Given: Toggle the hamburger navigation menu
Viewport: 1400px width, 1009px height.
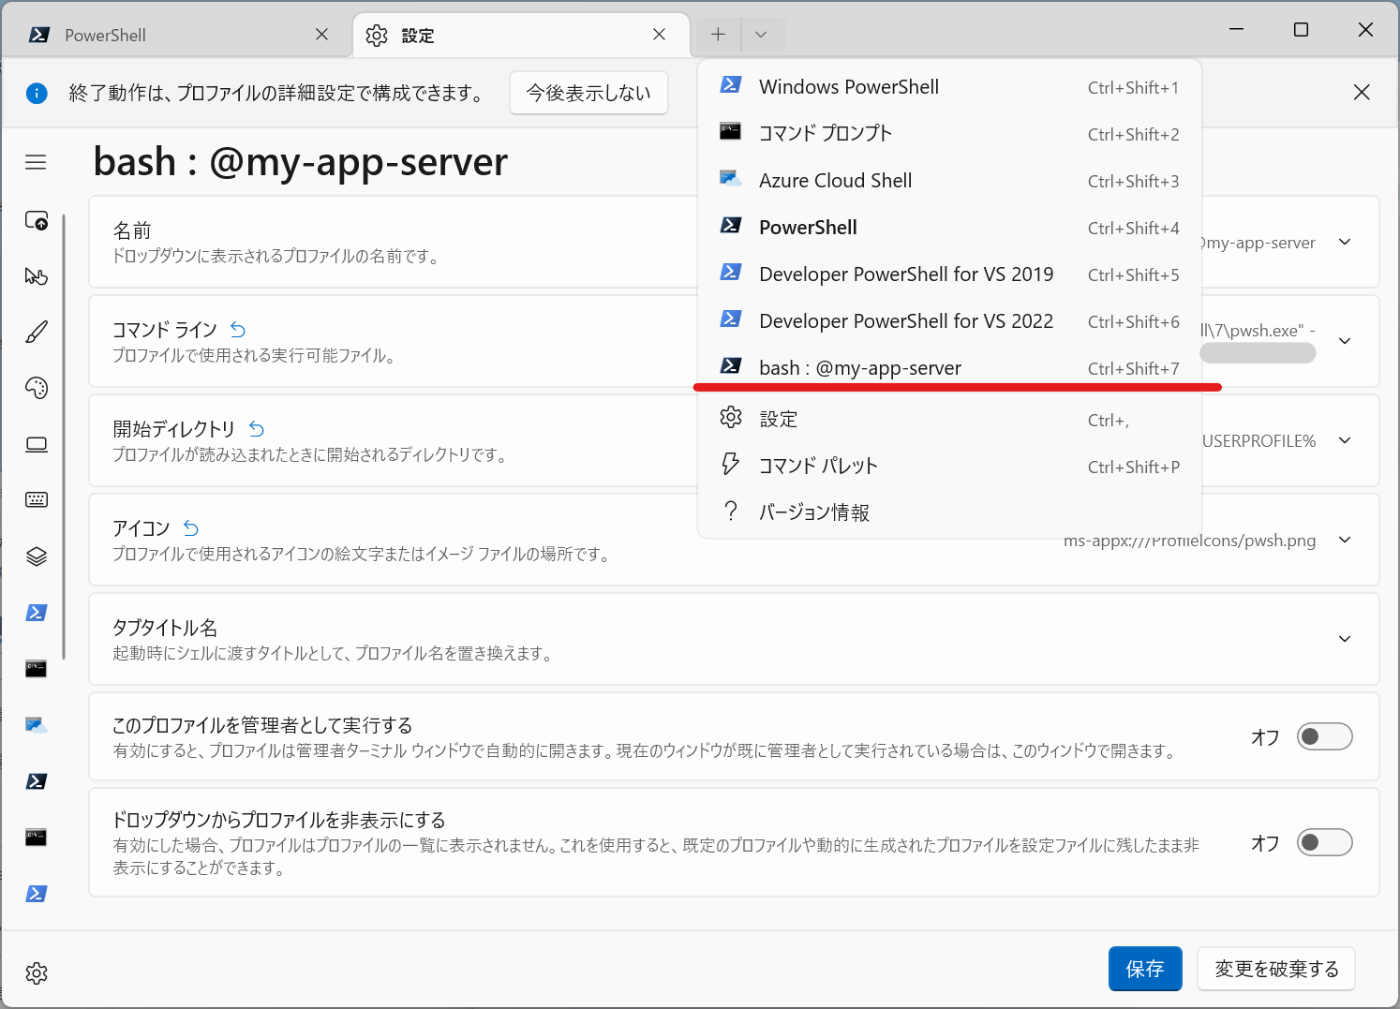Looking at the screenshot, I should tap(36, 162).
